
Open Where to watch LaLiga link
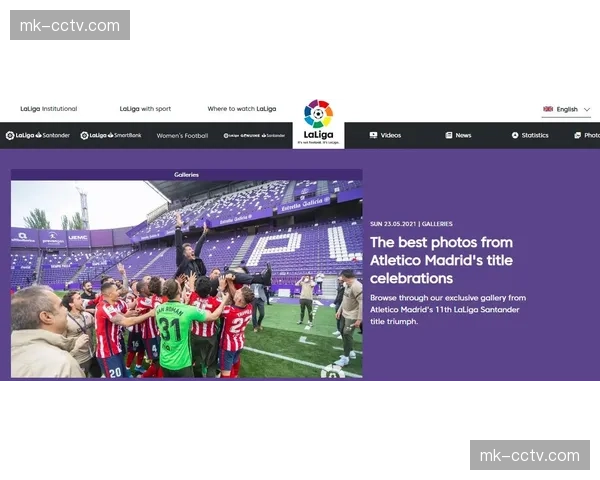point(242,109)
